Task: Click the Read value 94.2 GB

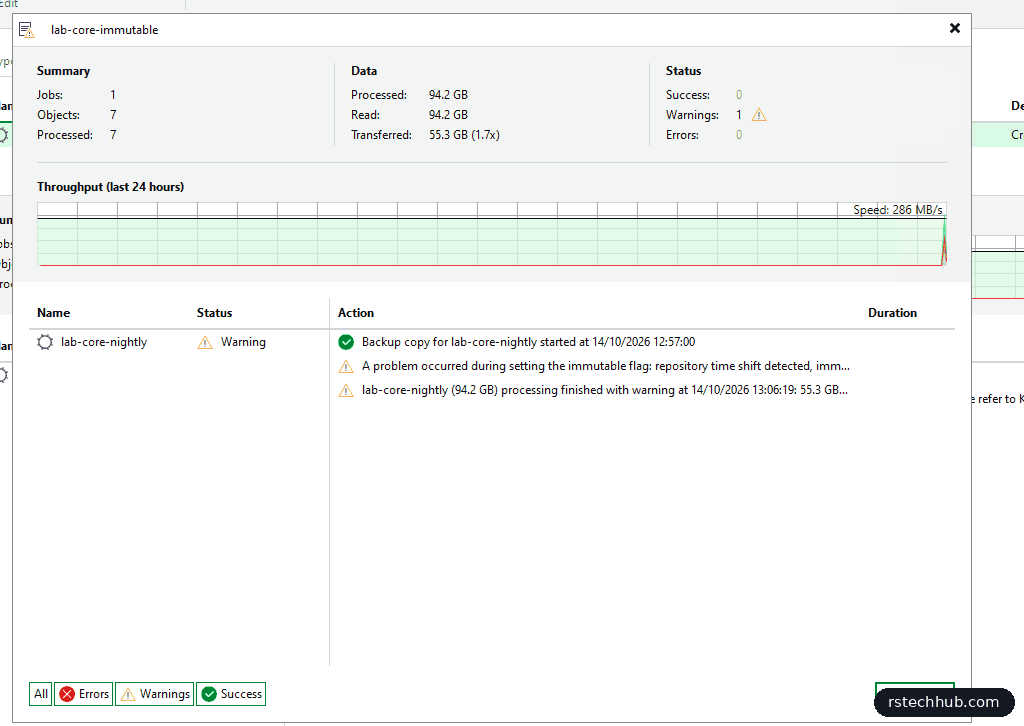Action: pos(448,115)
